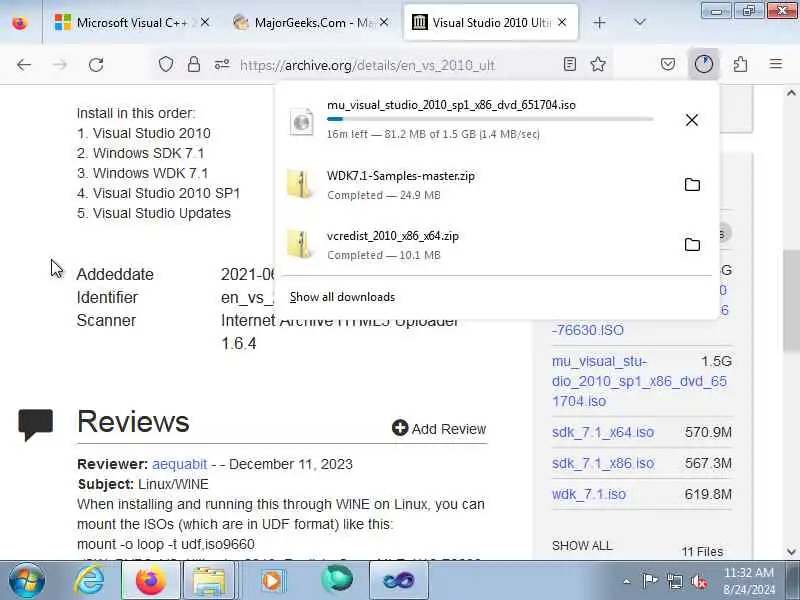The width and height of the screenshot is (800, 600).
Task: View site security padlock info
Action: tap(194, 64)
